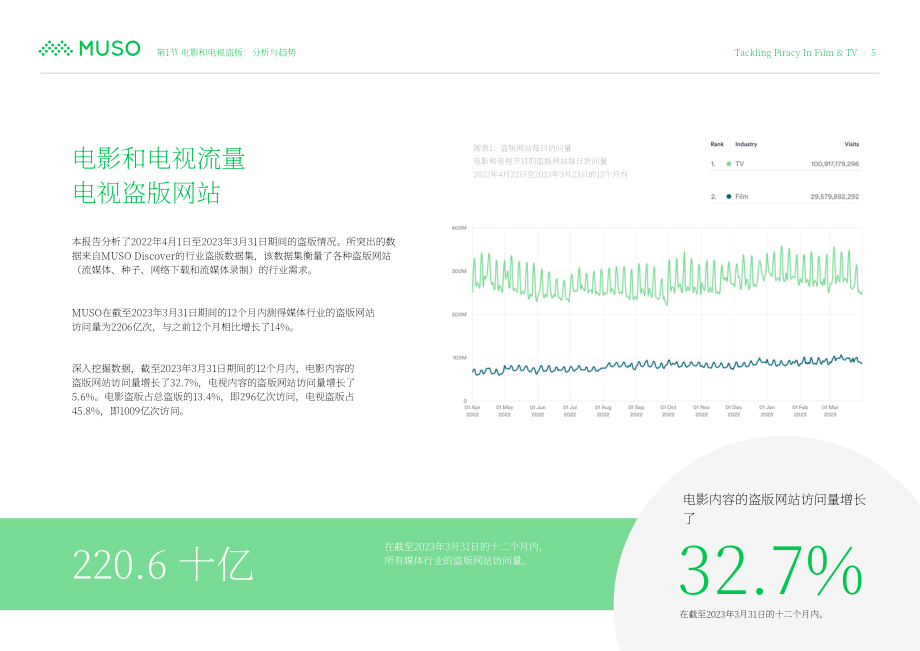920x651 pixels.
Task: Click the '300M' y-axis label
Action: pyautogui.click(x=459, y=272)
